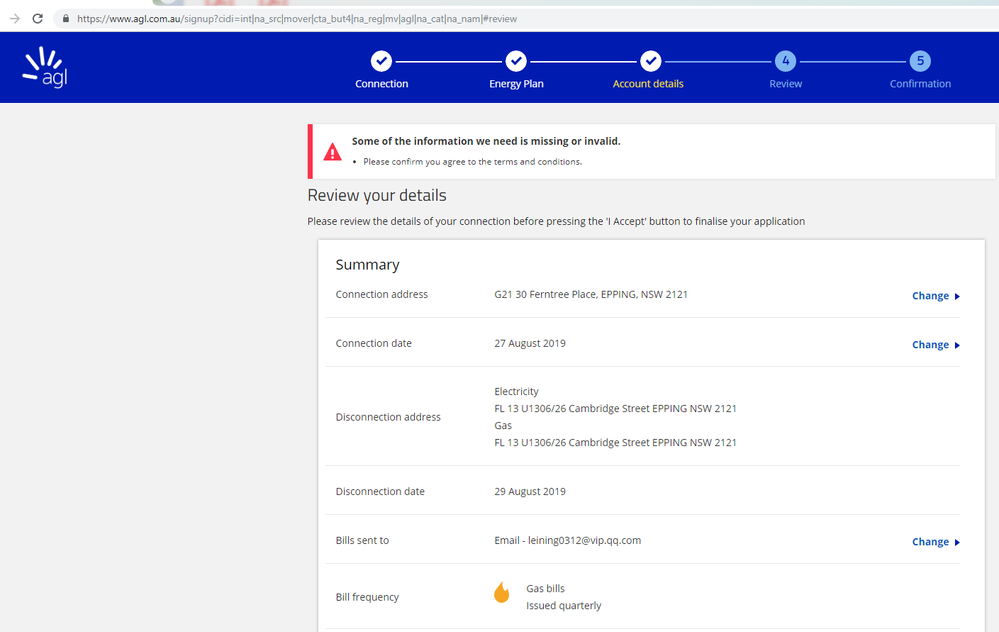Change where bills are sent
This screenshot has height=632, width=999.
930,542
